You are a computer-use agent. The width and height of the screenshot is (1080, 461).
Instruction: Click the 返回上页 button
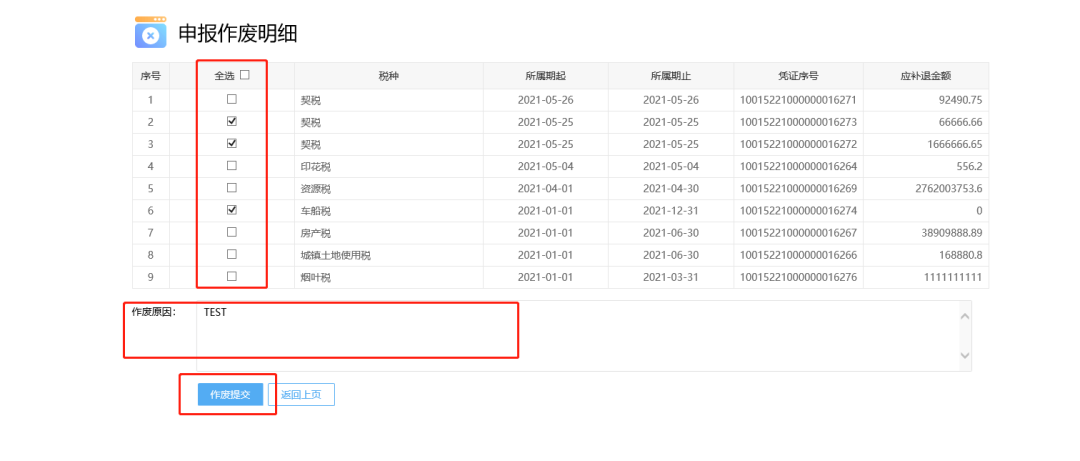[301, 395]
